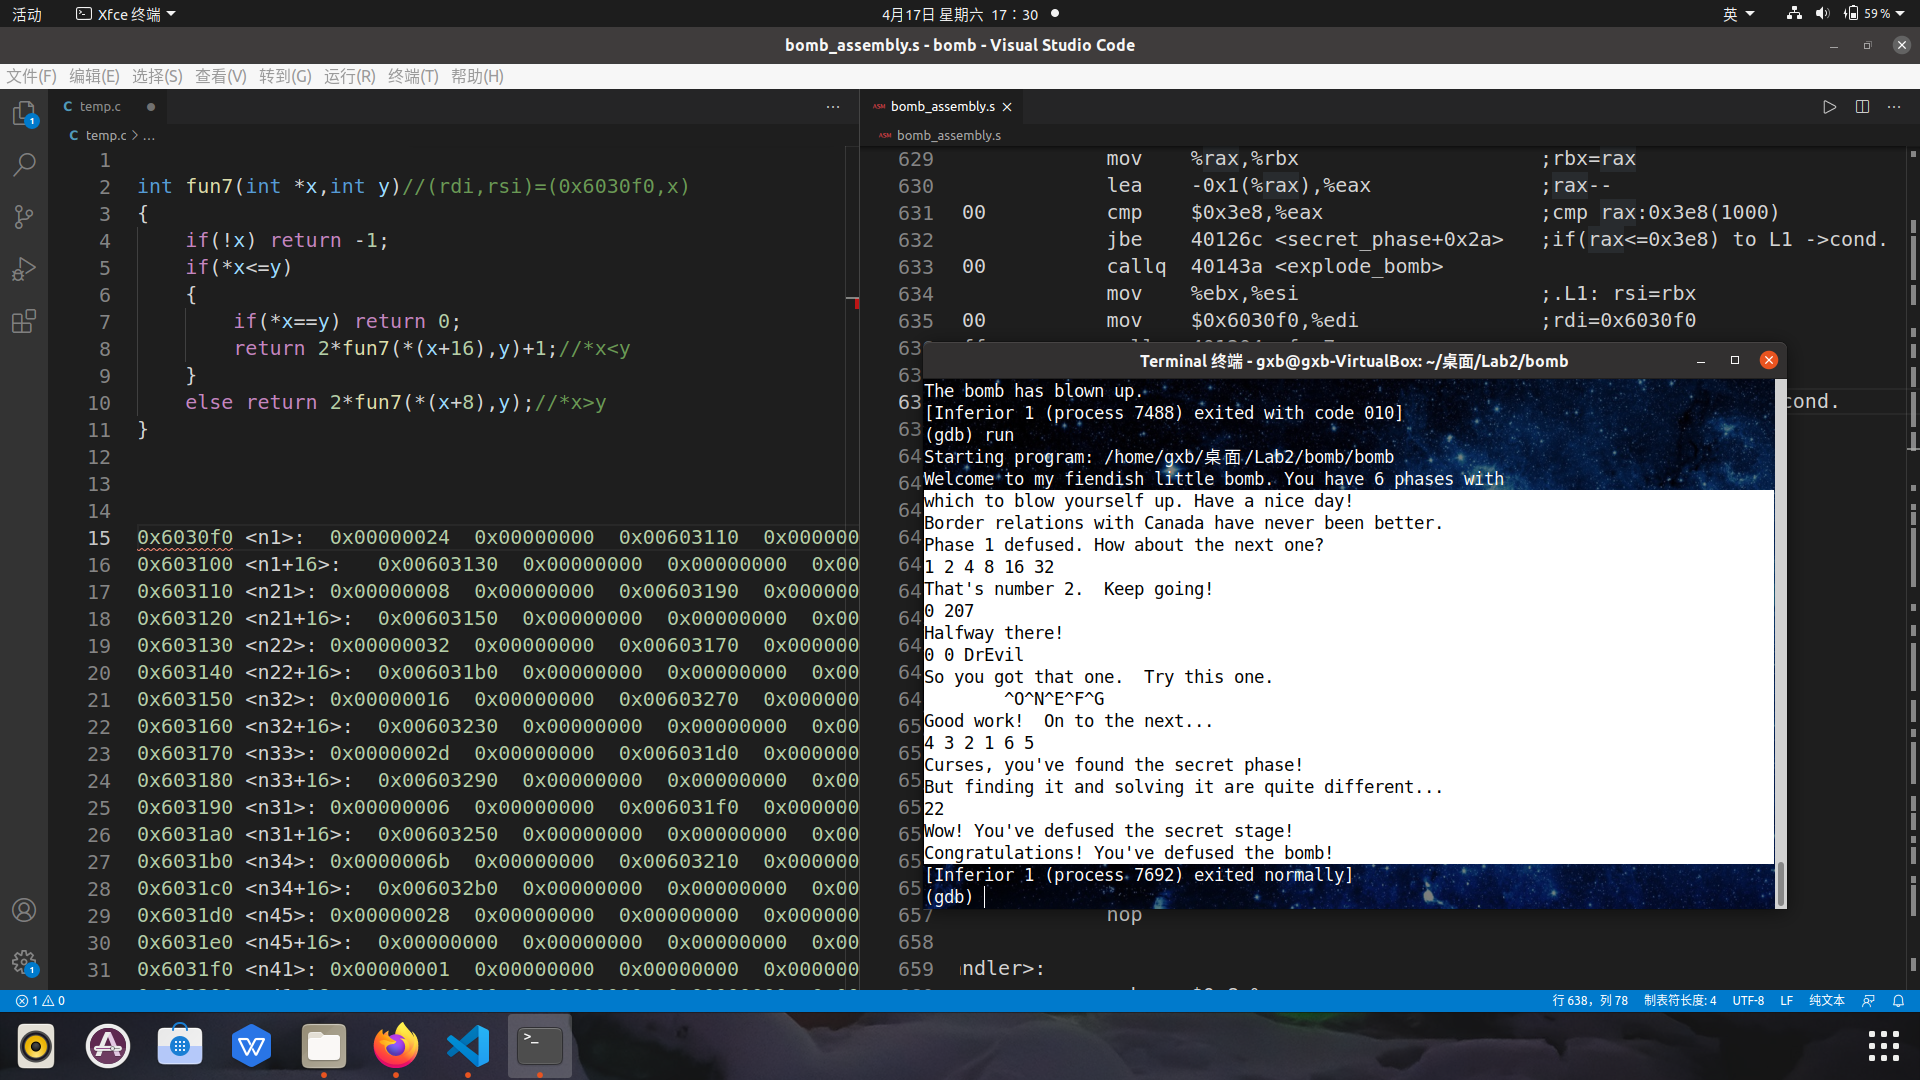Select 纯文本 language mode in the status bar
Viewport: 1920px width, 1080px height.
pos(1827,1000)
